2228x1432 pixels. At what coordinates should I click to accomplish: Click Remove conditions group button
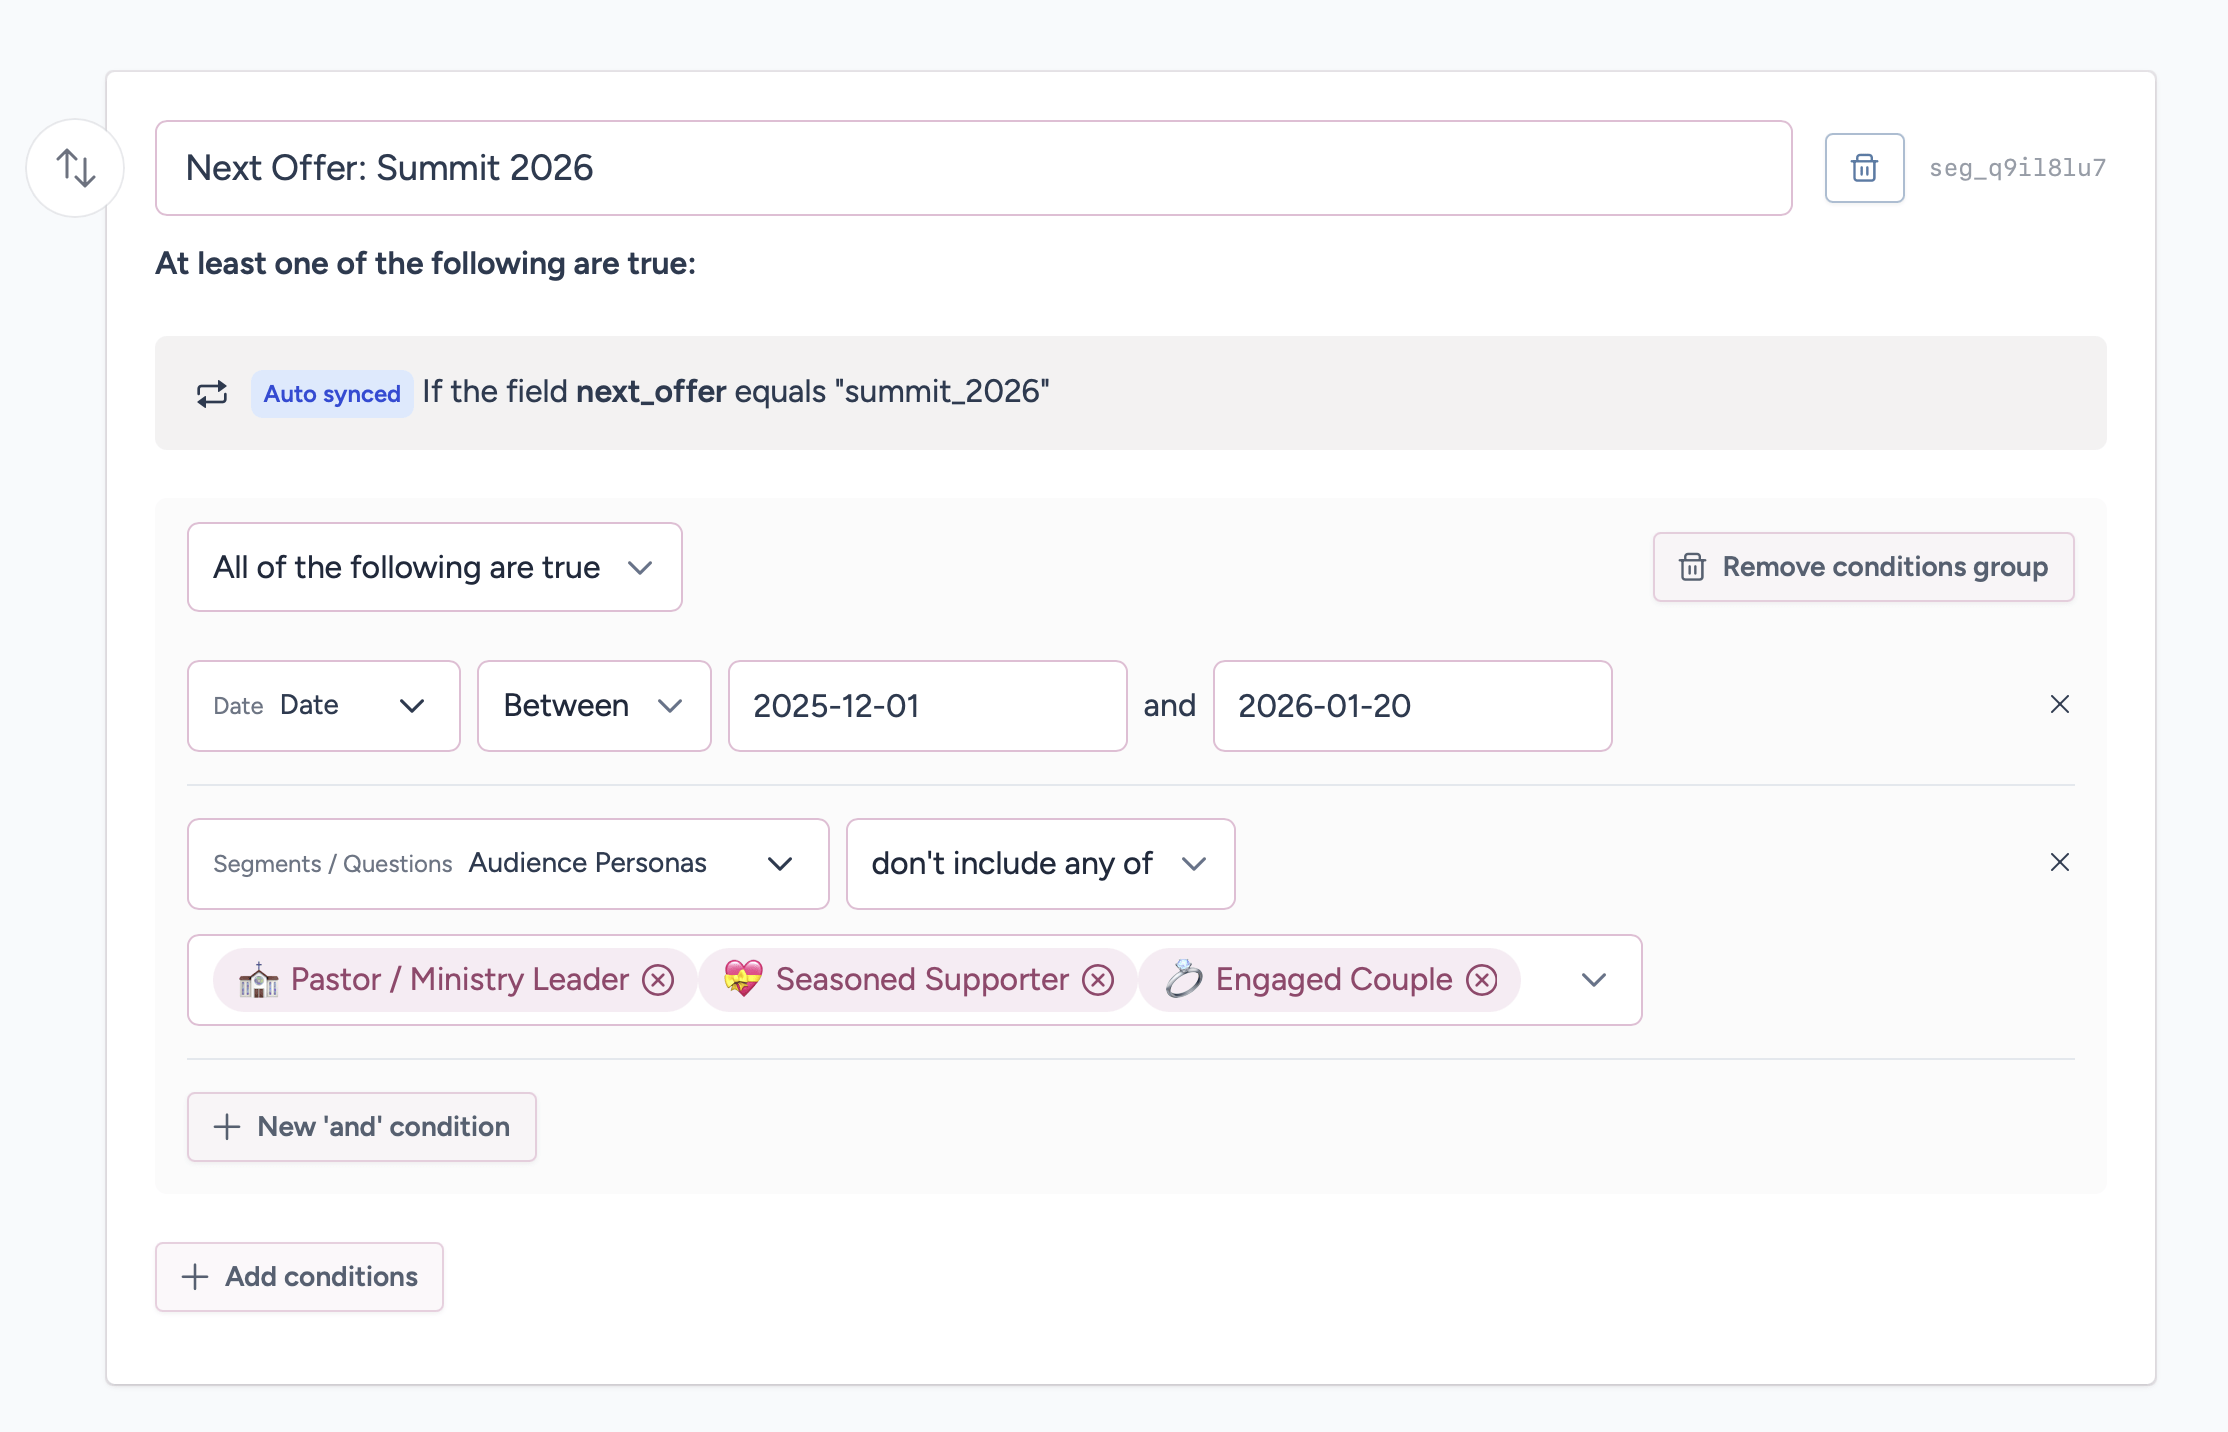[x=1863, y=567]
